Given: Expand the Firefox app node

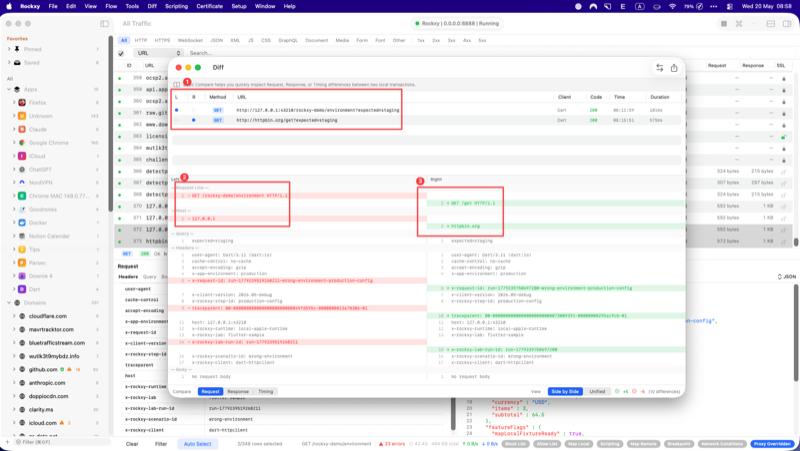Looking at the screenshot, I should tap(14, 103).
